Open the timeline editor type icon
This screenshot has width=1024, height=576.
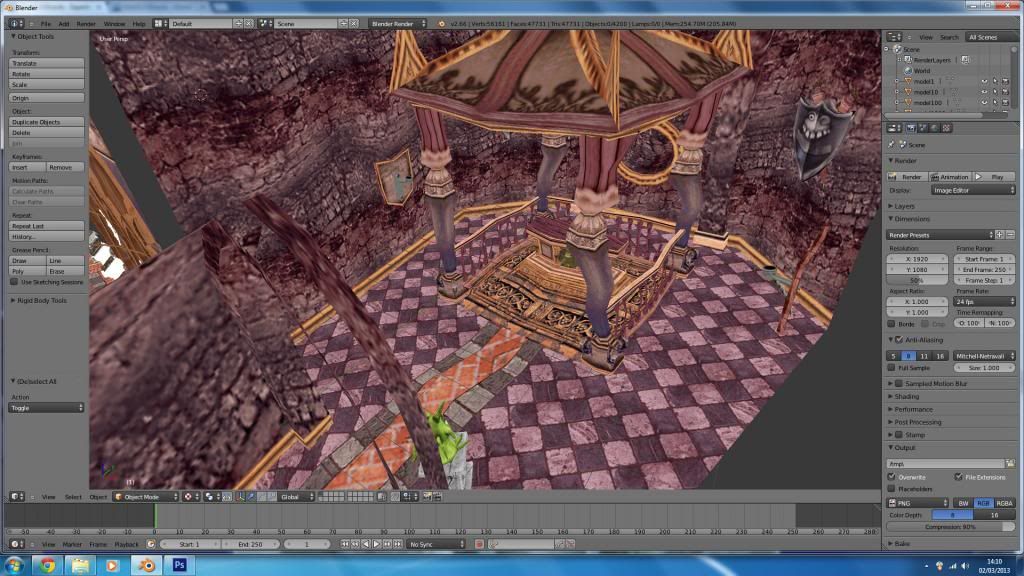coord(16,544)
